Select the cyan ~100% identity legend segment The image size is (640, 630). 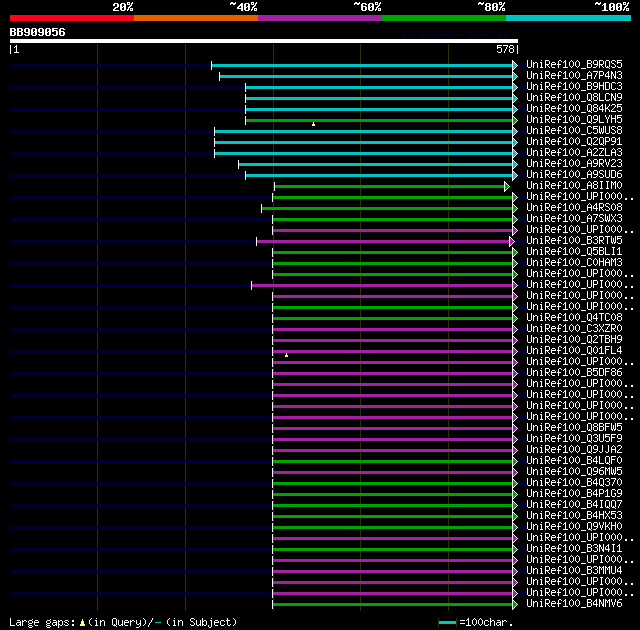[569, 18]
